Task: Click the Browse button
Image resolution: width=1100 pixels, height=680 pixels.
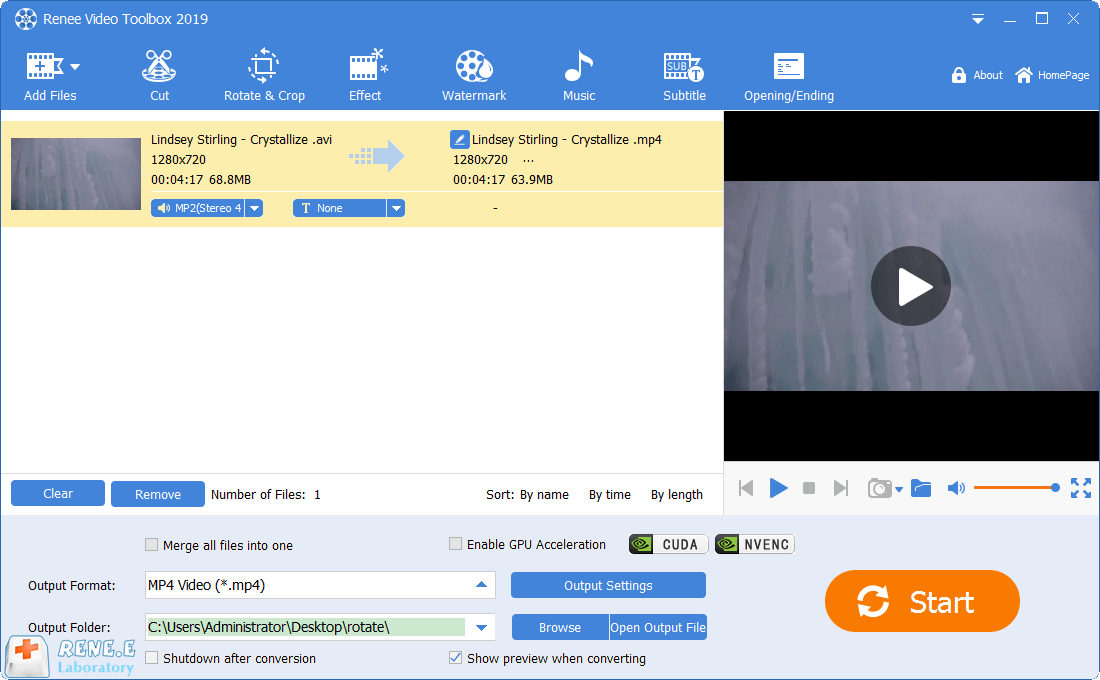Action: pos(560,627)
